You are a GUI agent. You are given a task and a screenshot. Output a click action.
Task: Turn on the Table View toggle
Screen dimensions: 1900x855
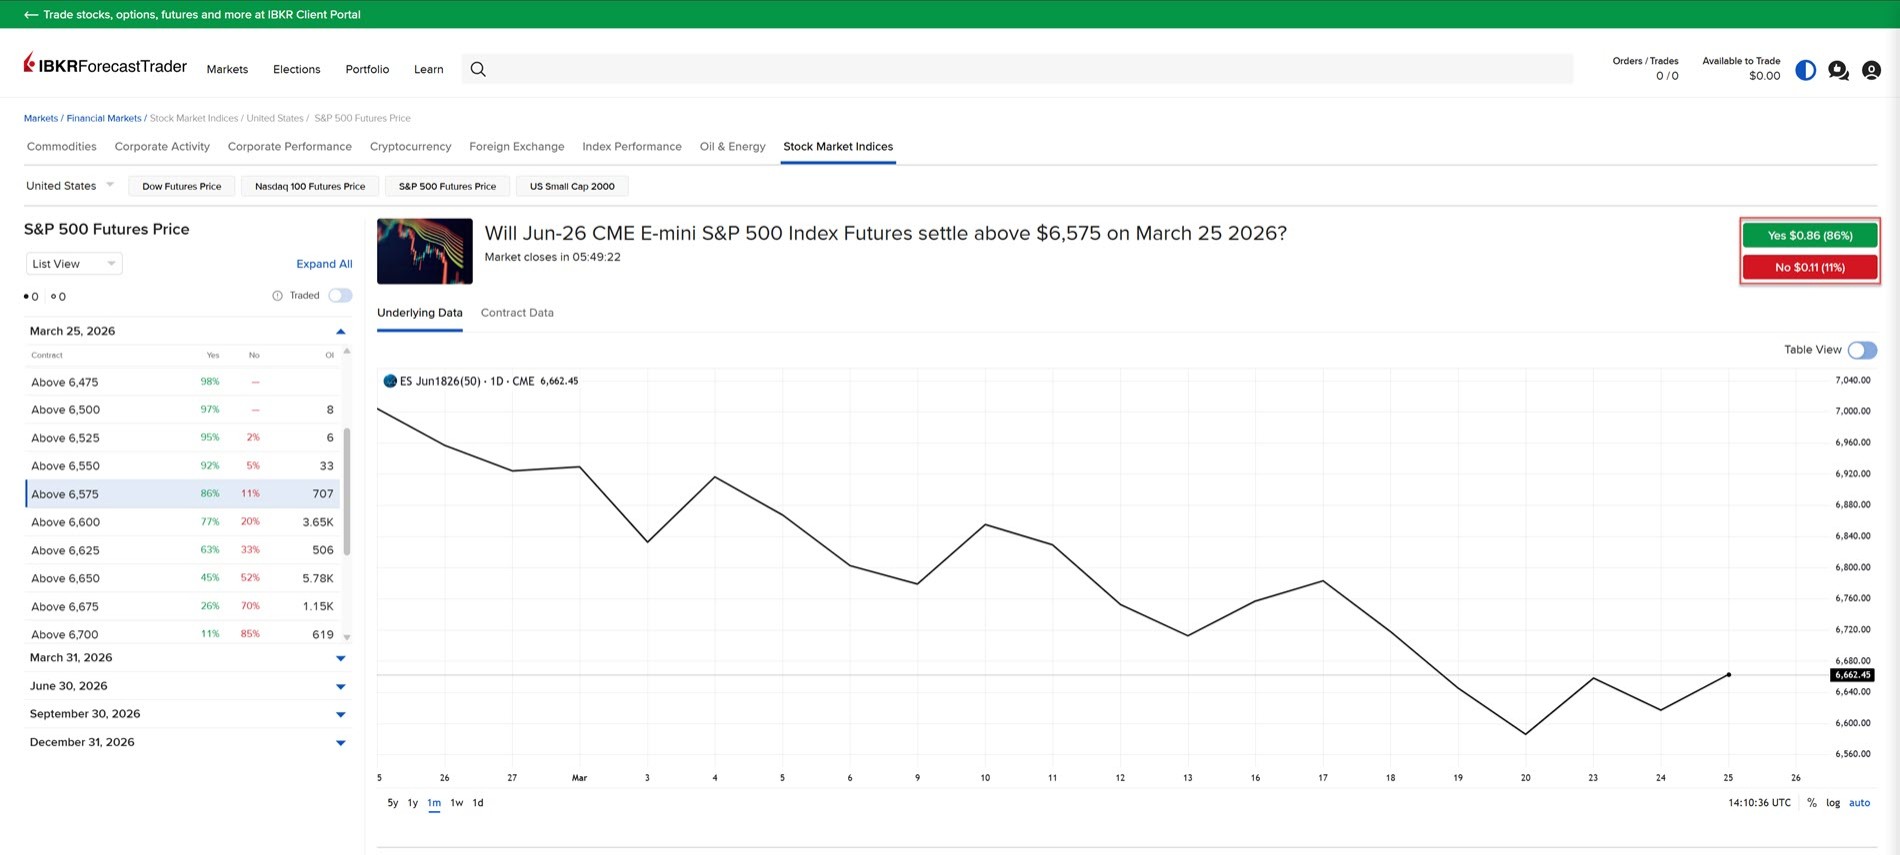[1861, 350]
